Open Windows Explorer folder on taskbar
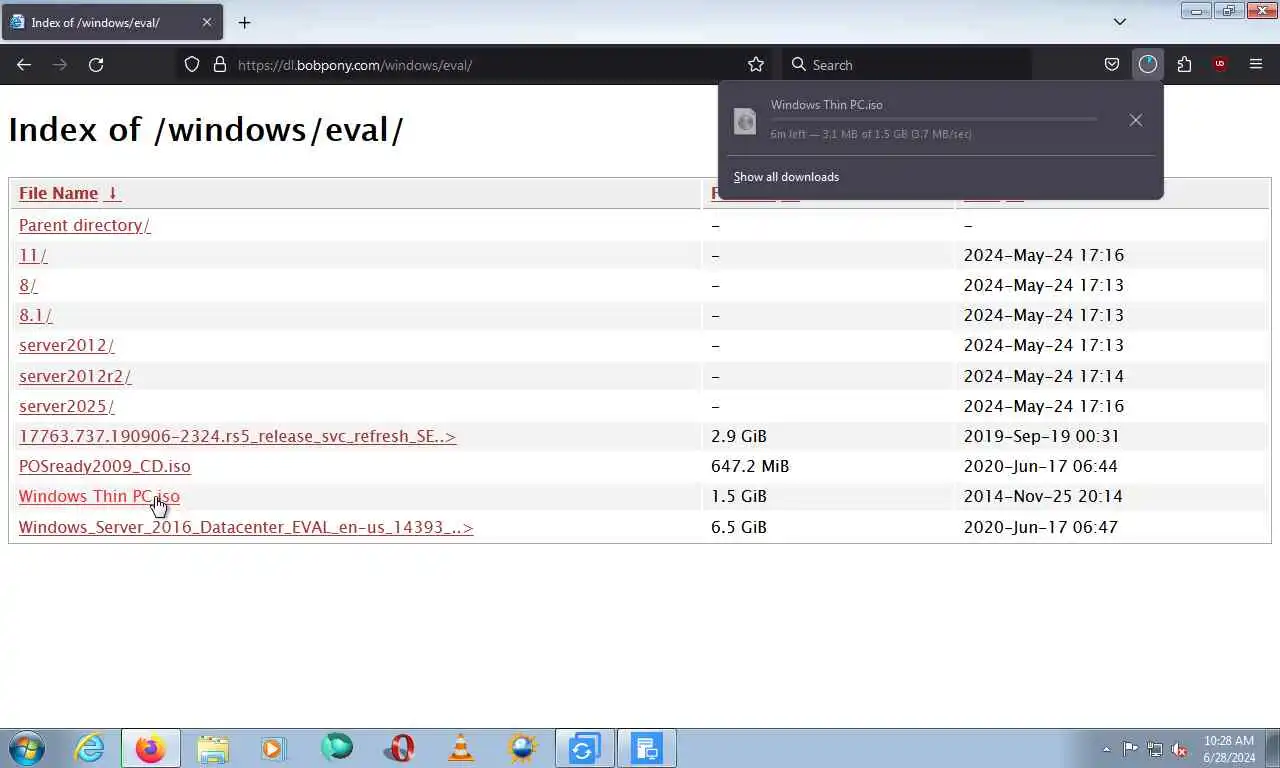 [213, 748]
